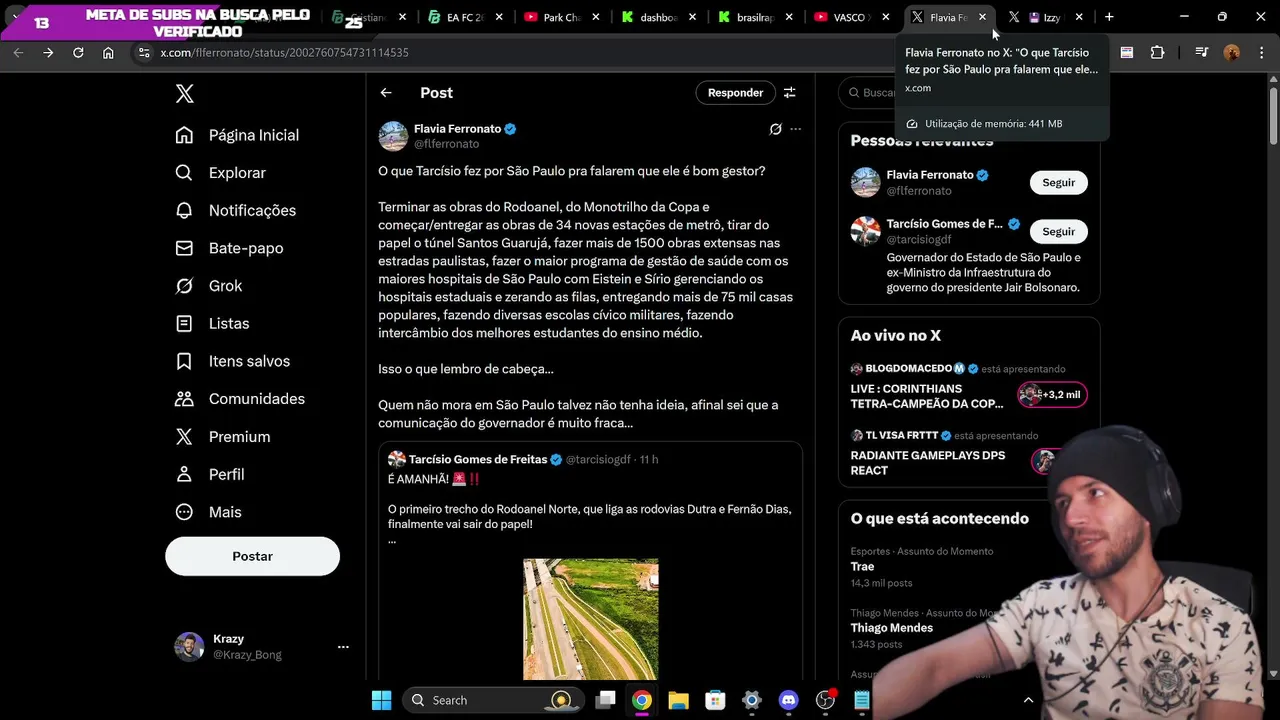The image size is (1280, 720).
Task: Click the browser Home icon
Action: coord(108,53)
